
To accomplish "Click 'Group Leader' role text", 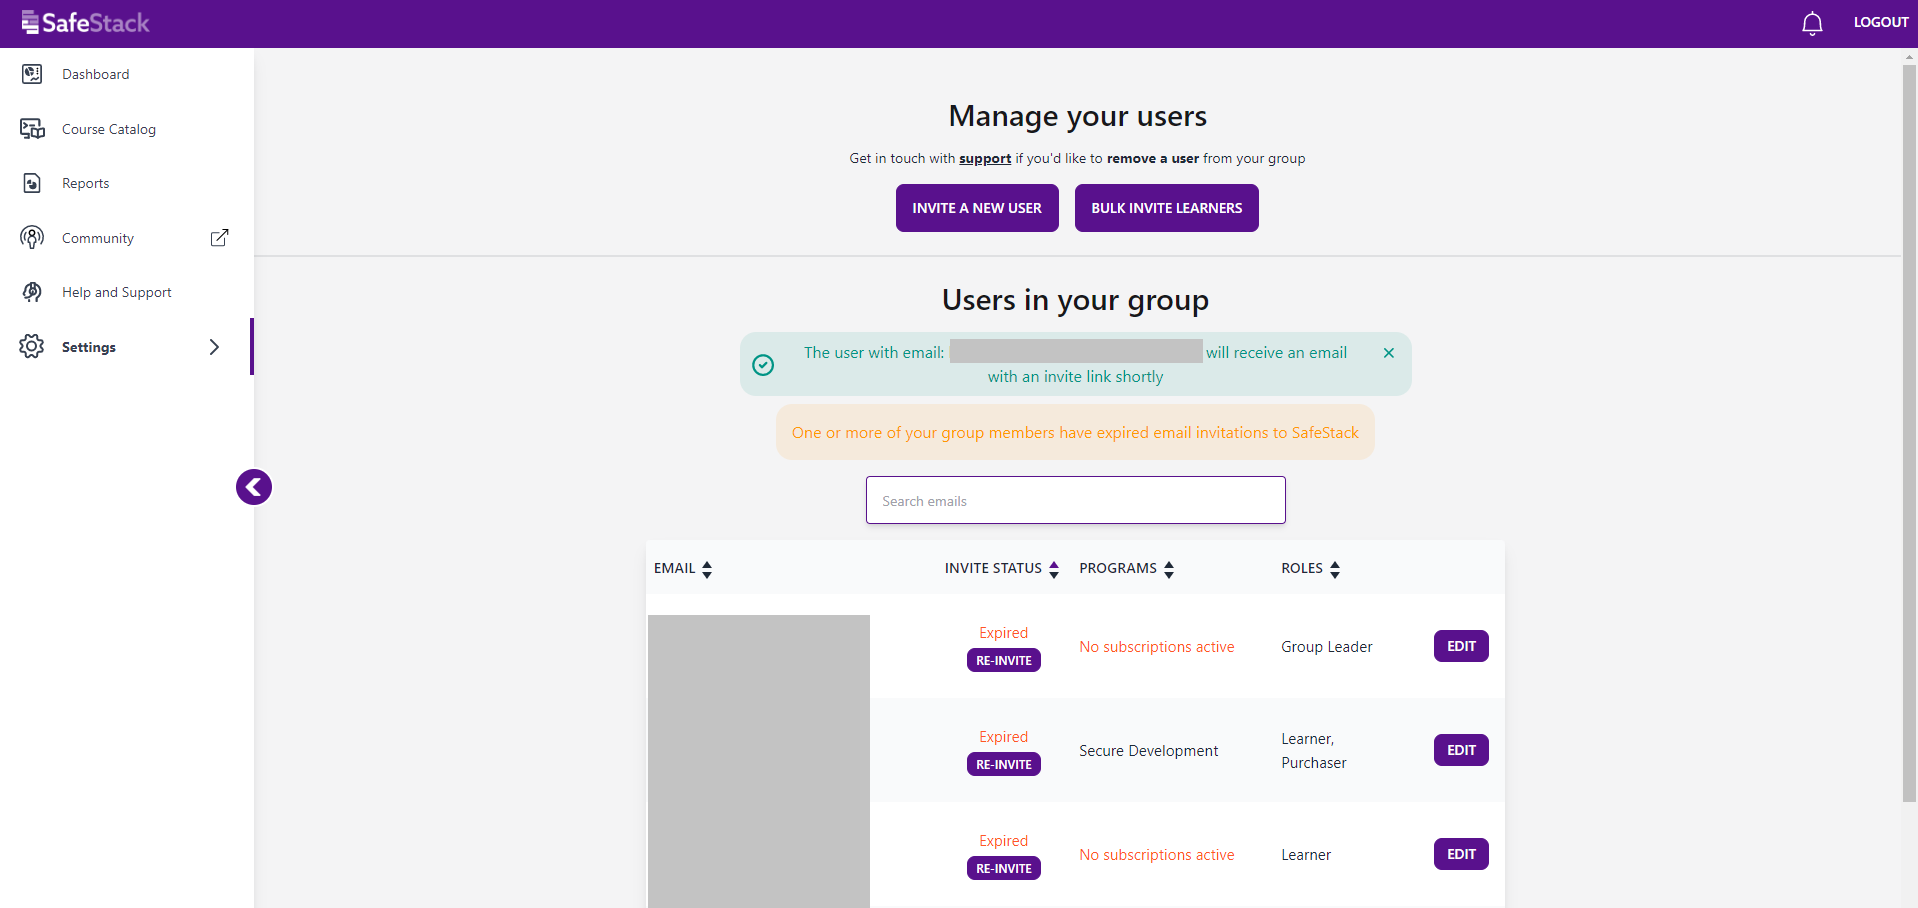I will (x=1327, y=647).
